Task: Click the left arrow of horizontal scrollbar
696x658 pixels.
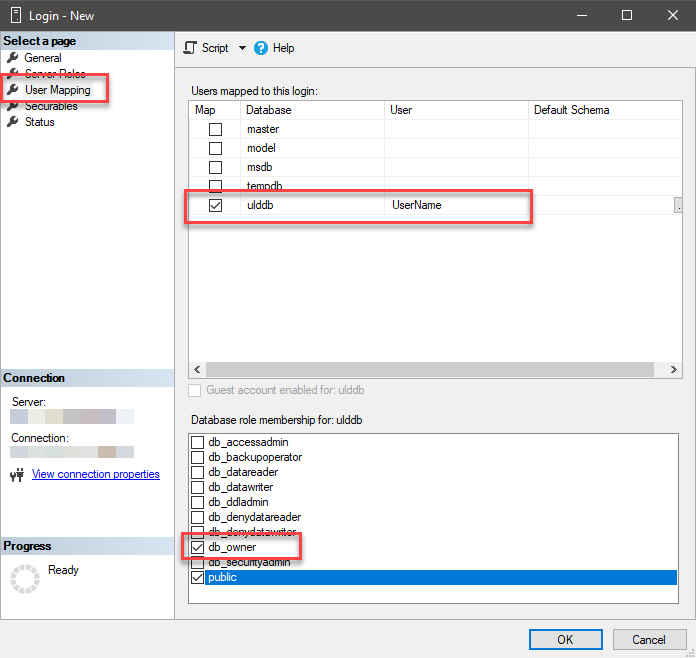Action: pos(197,369)
